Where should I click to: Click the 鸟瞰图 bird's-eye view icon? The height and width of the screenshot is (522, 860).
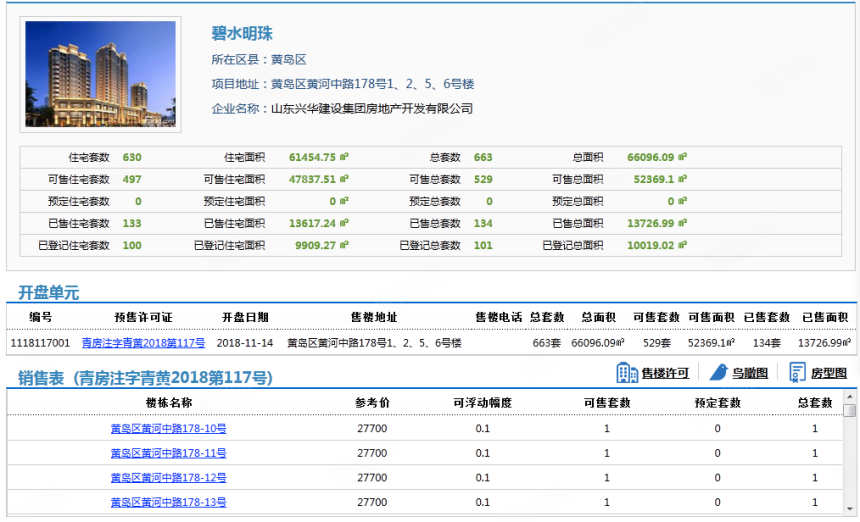(718, 373)
